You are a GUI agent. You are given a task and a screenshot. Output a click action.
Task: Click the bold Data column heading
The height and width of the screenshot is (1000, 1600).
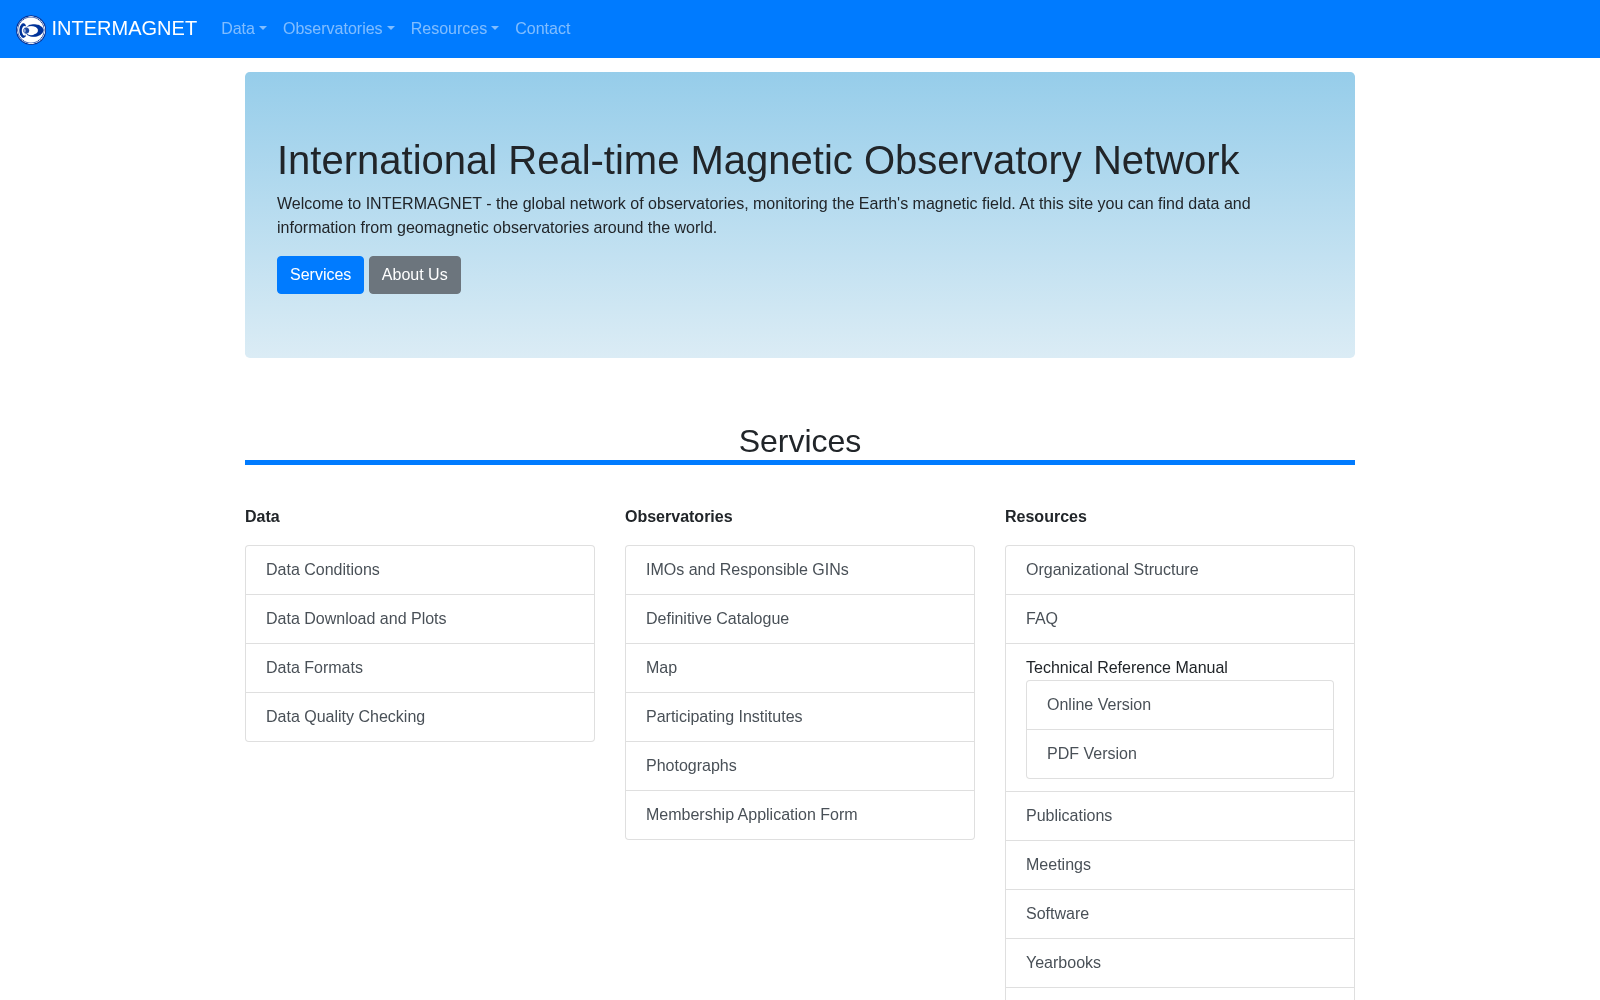click(262, 517)
